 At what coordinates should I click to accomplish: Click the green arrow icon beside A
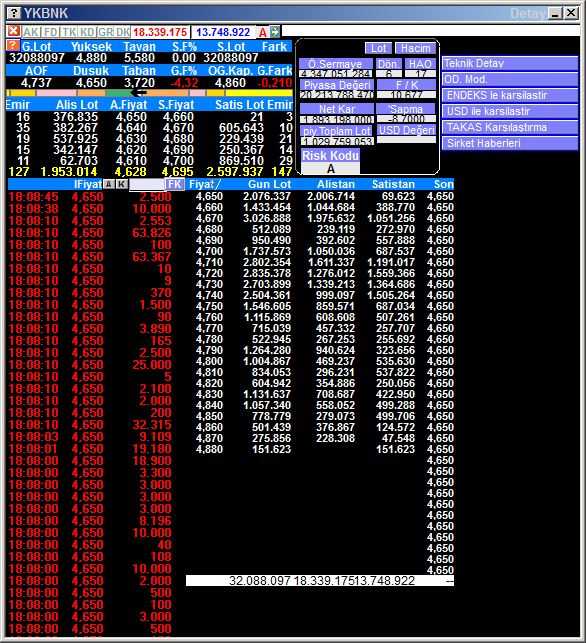click(x=275, y=32)
